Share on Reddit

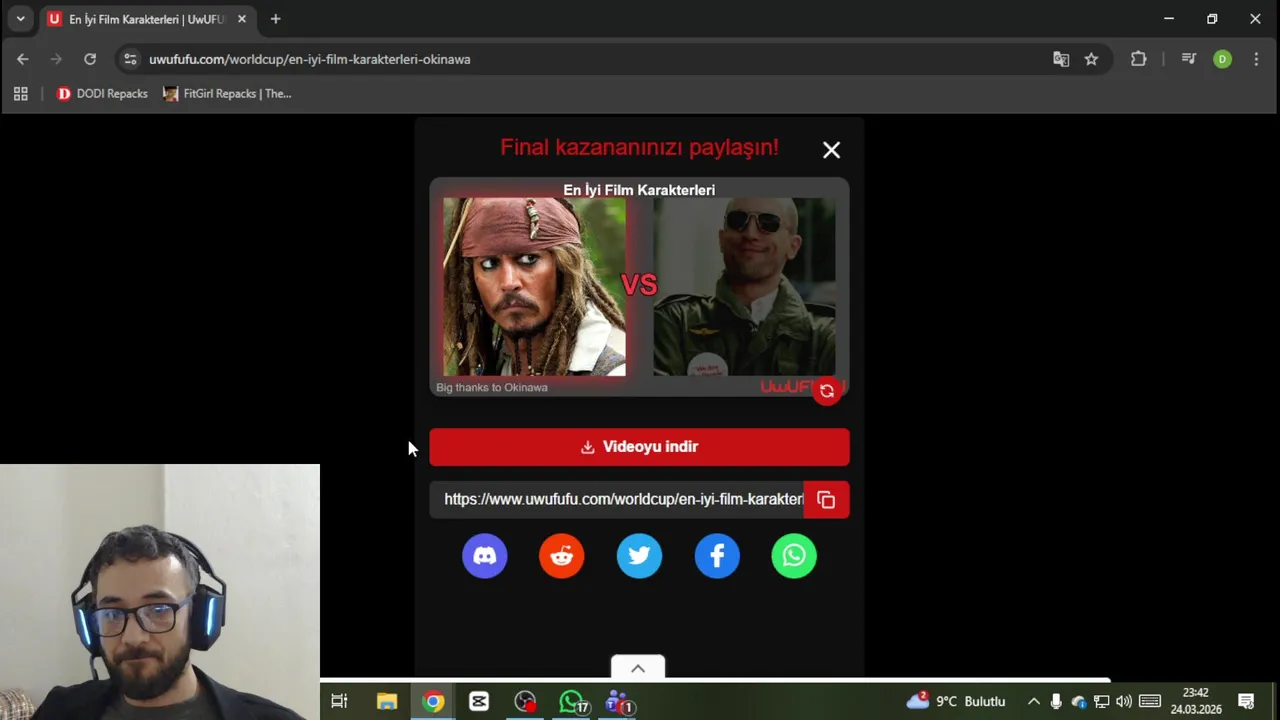(x=562, y=556)
